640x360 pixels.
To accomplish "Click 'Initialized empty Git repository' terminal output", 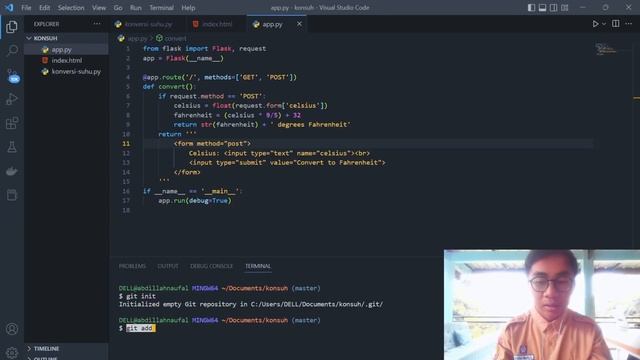I will point(251,304).
